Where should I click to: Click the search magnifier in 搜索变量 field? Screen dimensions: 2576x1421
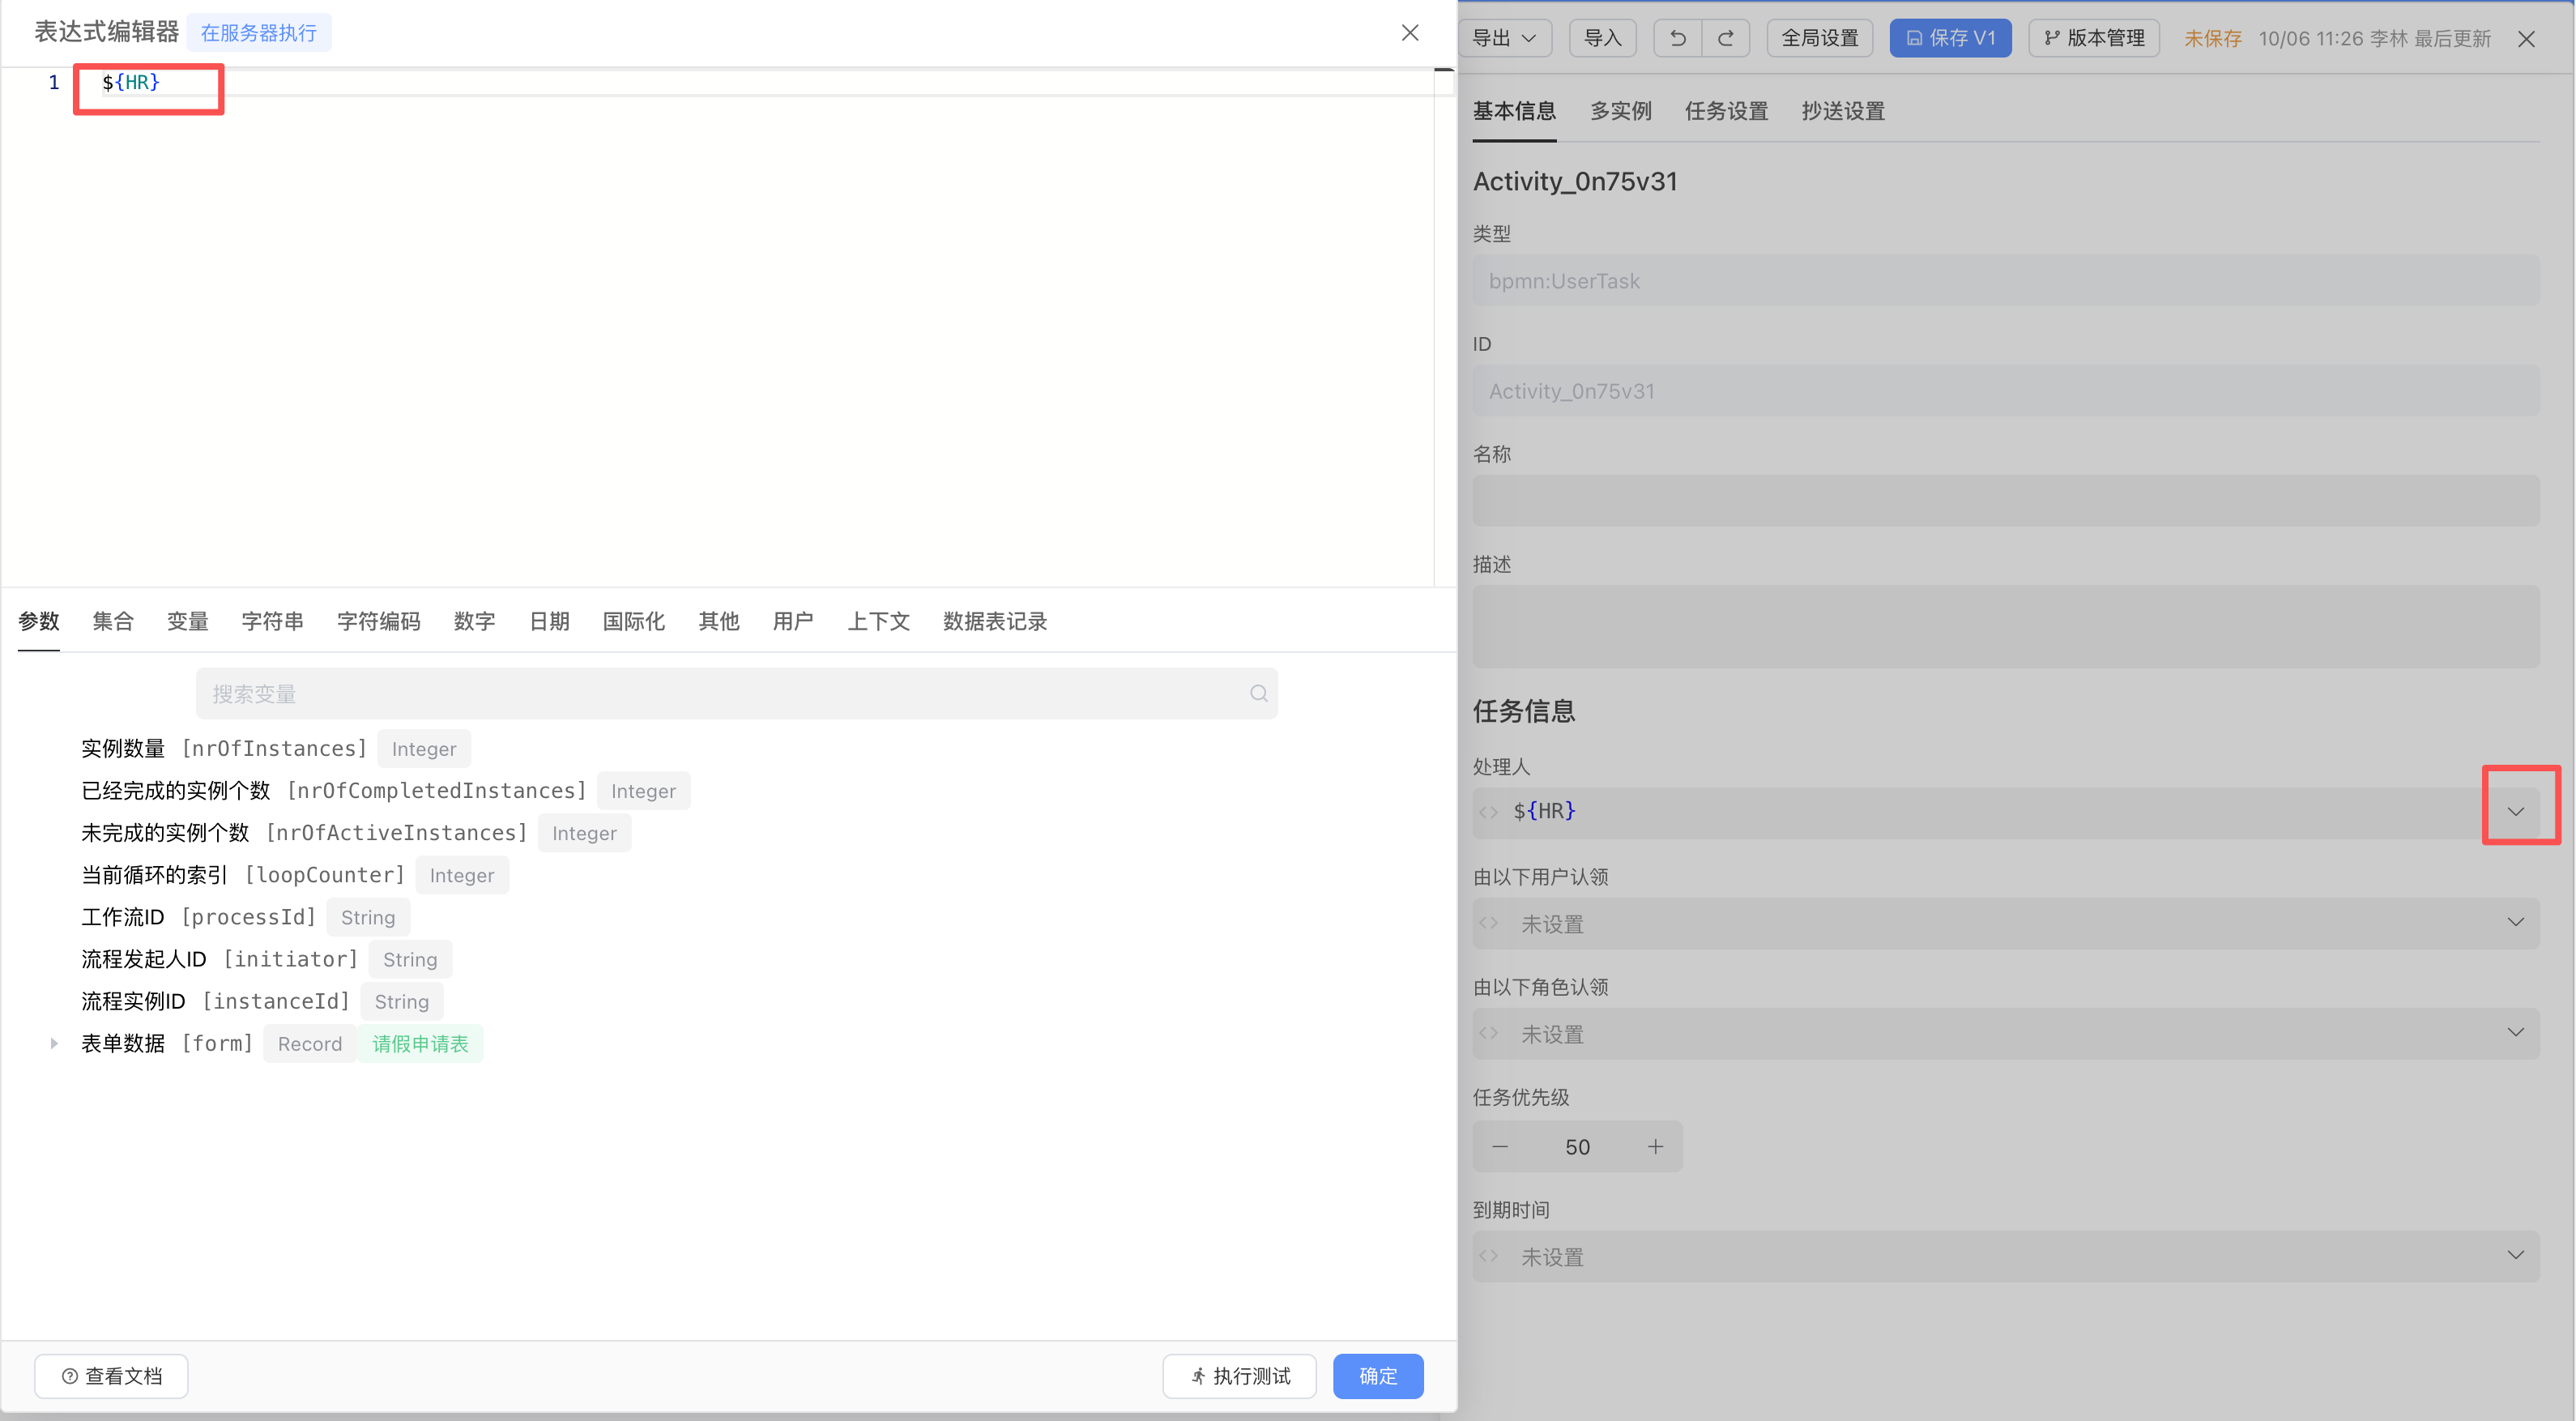click(1257, 693)
